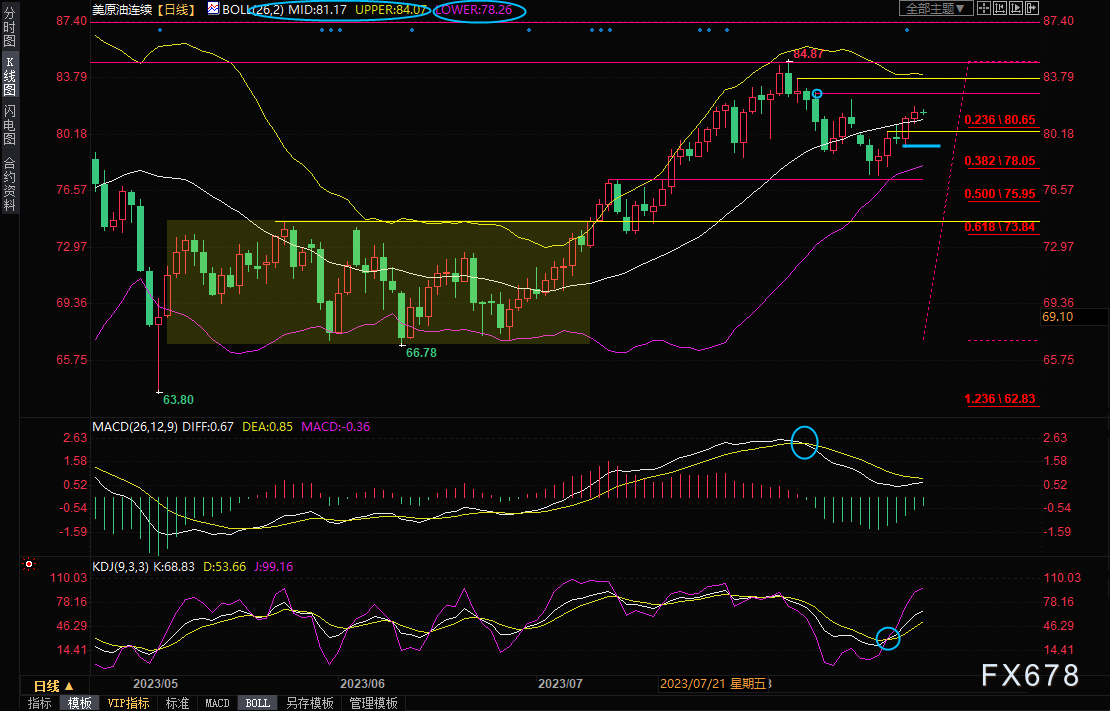Screen dimensions: 1110x711
Task: Click the 管理模板 button
Action: 373,703
